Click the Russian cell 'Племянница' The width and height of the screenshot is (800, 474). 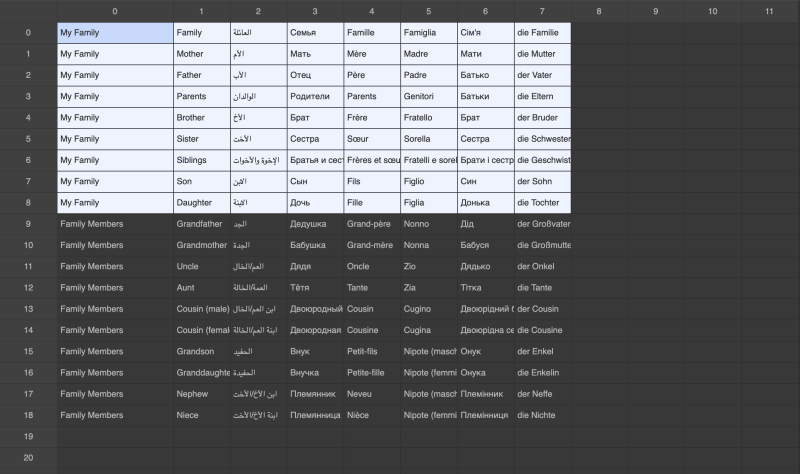(x=315, y=415)
